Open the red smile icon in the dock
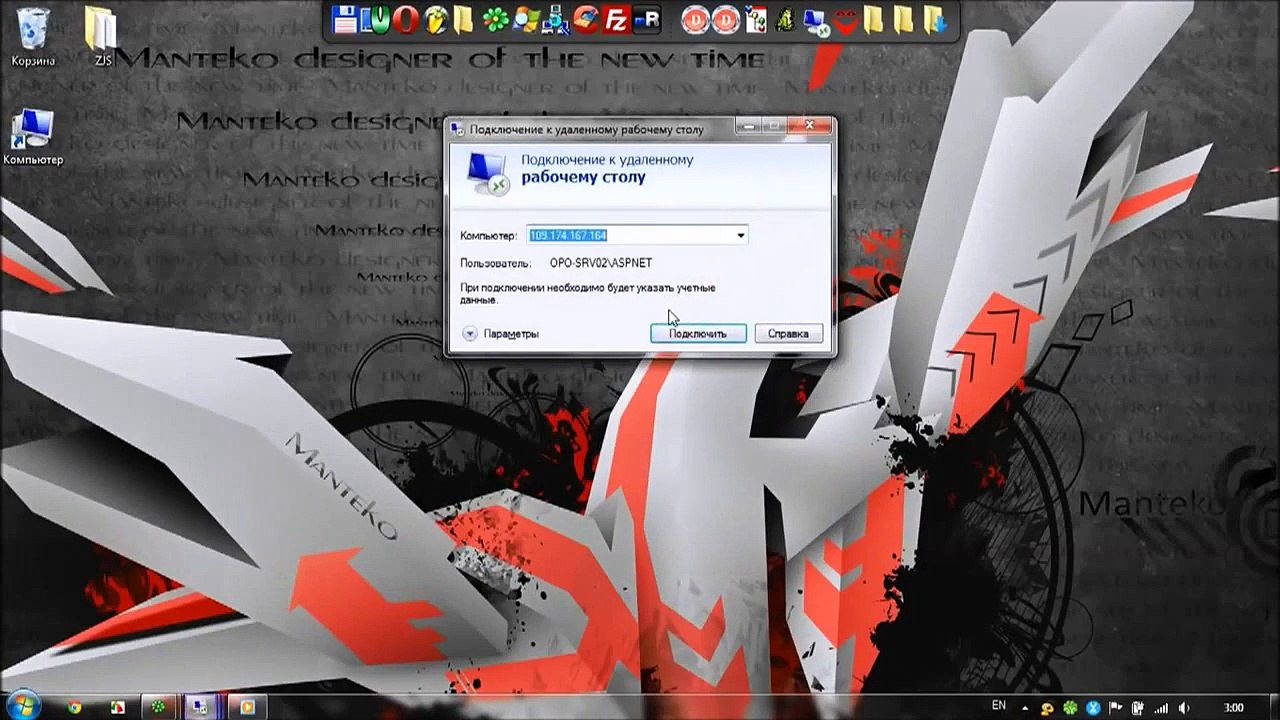This screenshot has width=1280, height=720. tap(846, 20)
